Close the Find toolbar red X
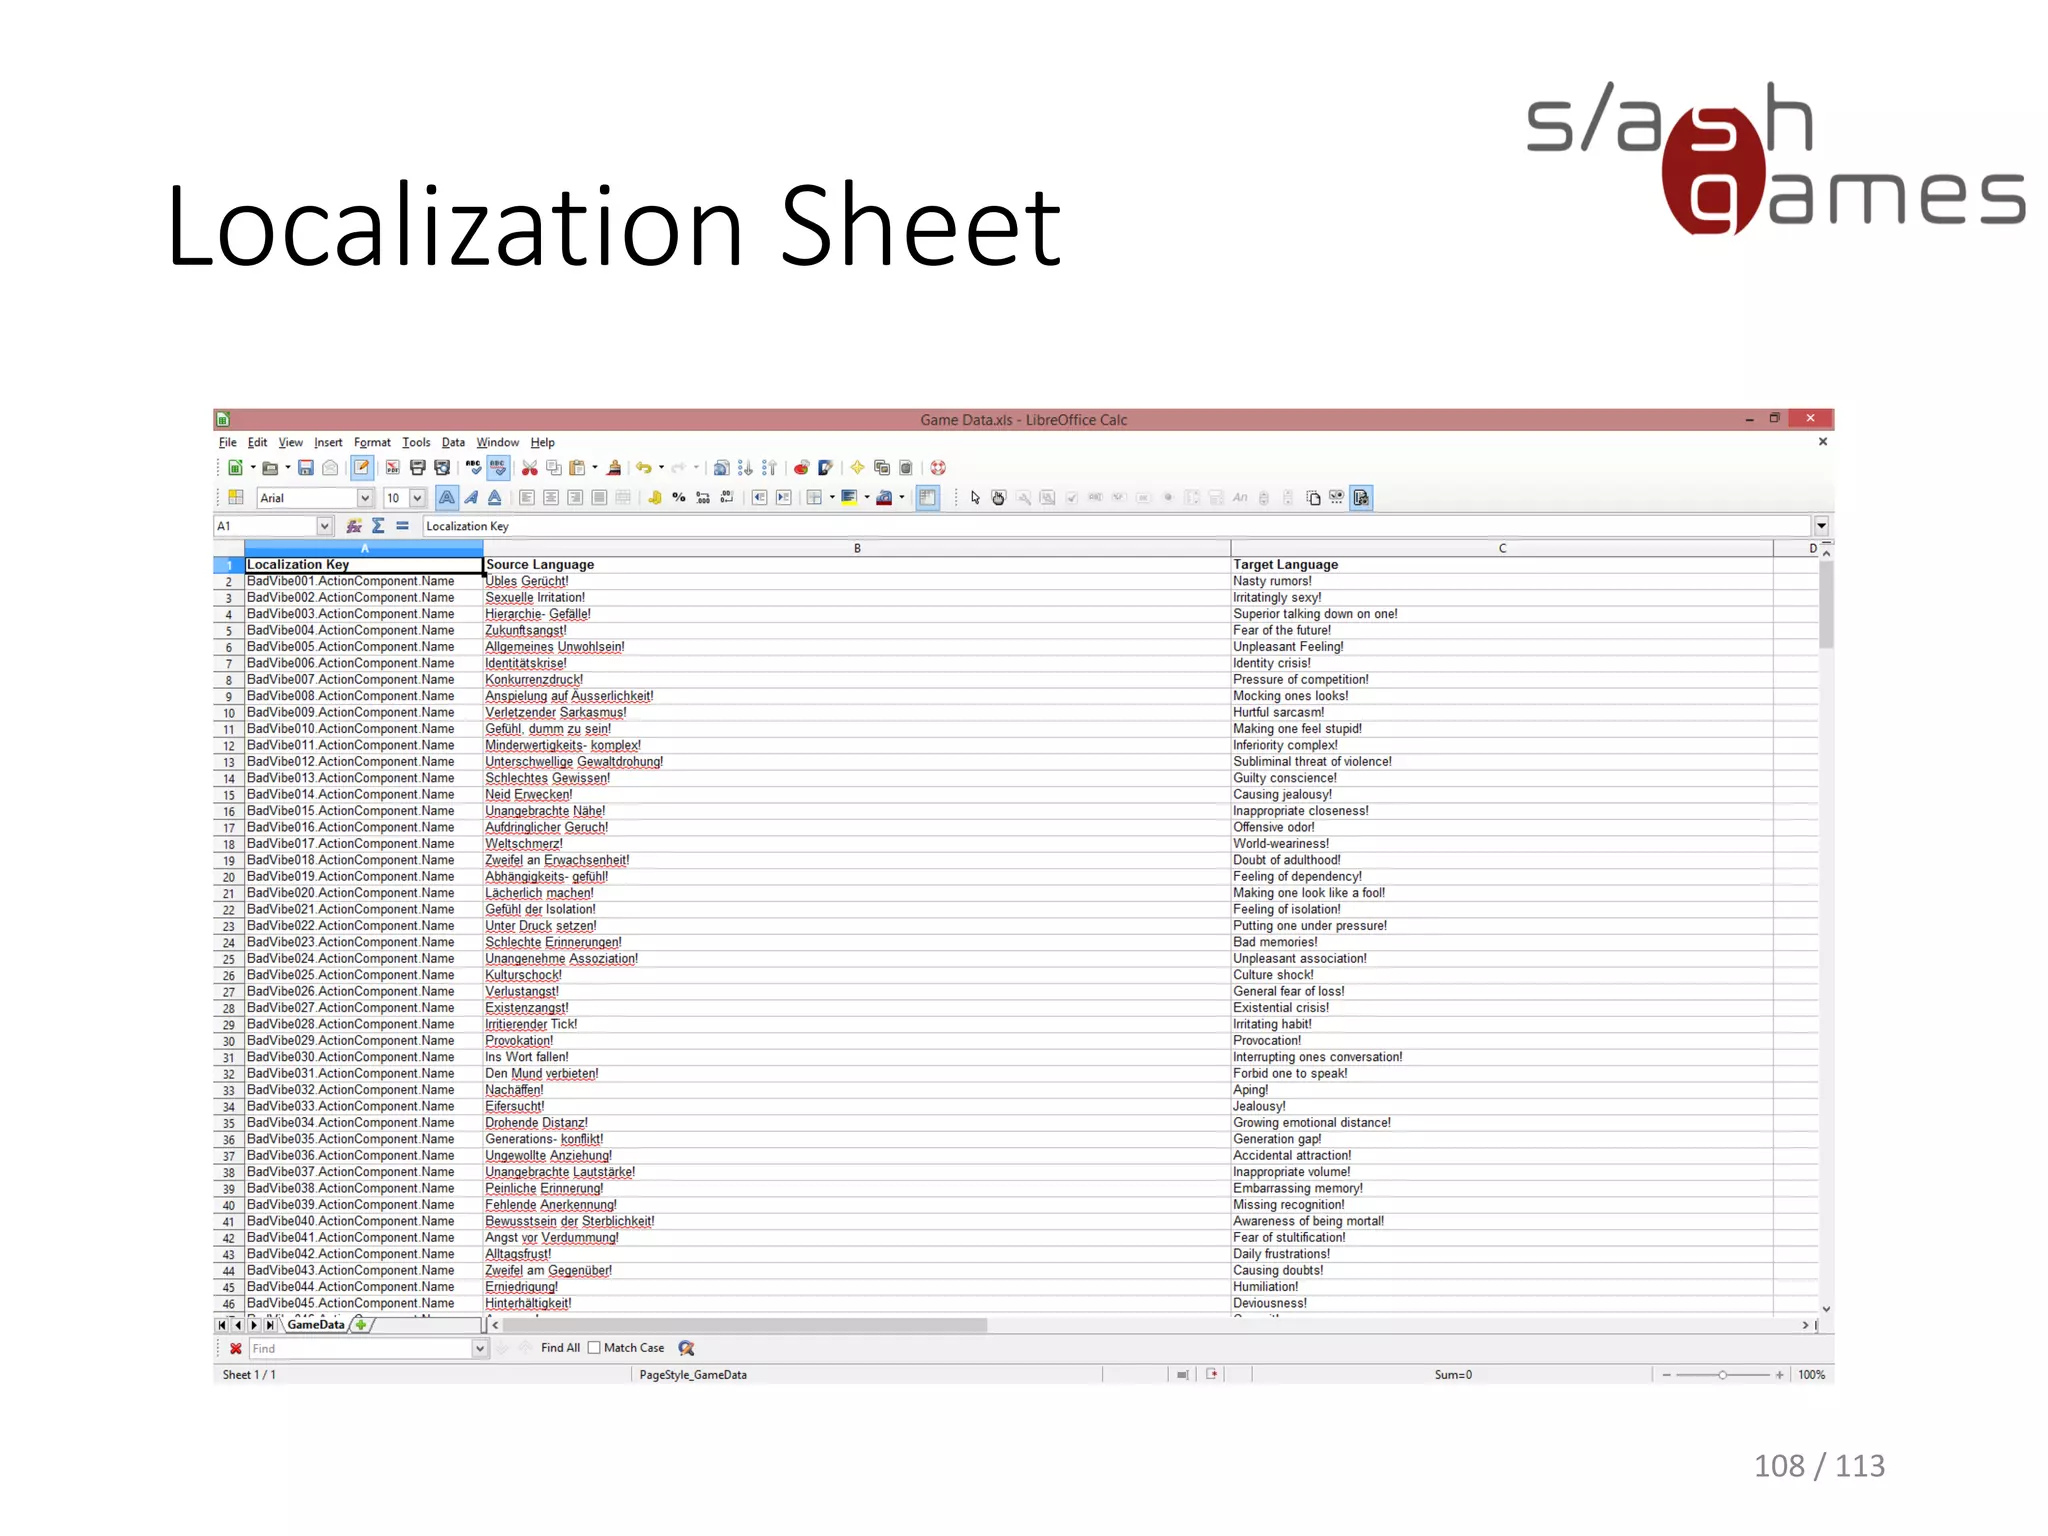 coord(236,1348)
